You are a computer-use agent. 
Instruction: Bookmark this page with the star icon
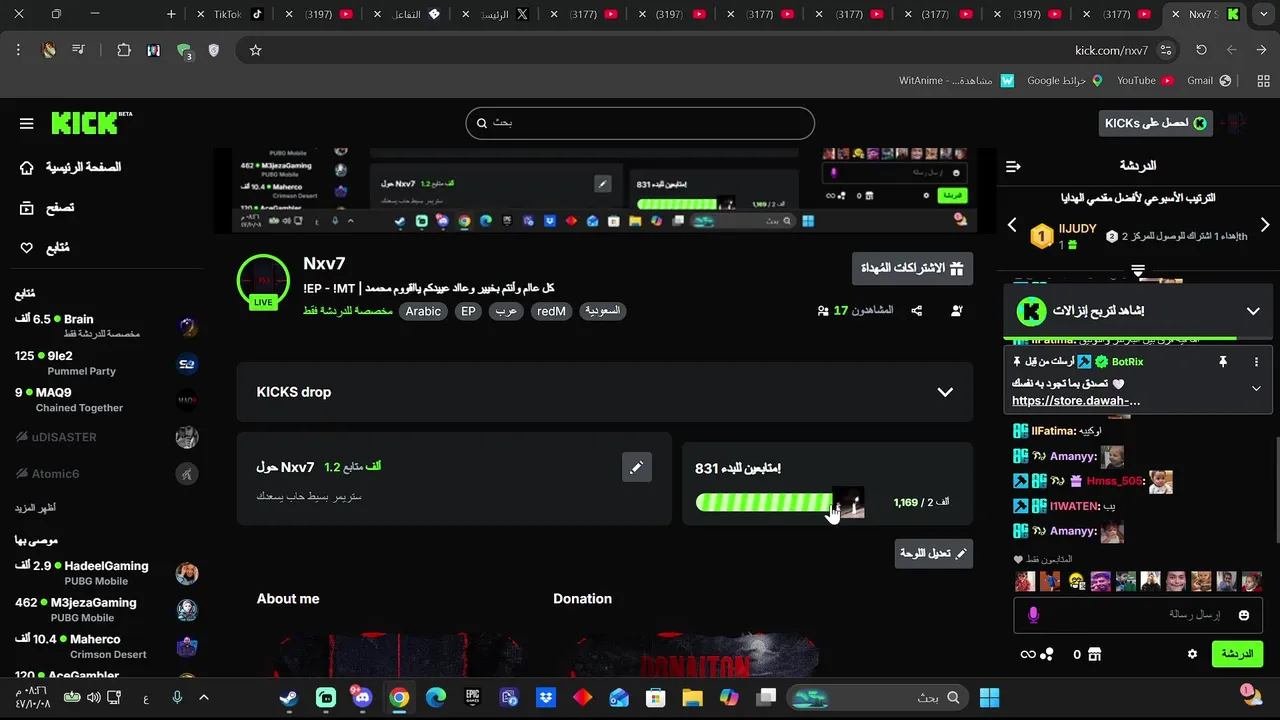pos(255,50)
